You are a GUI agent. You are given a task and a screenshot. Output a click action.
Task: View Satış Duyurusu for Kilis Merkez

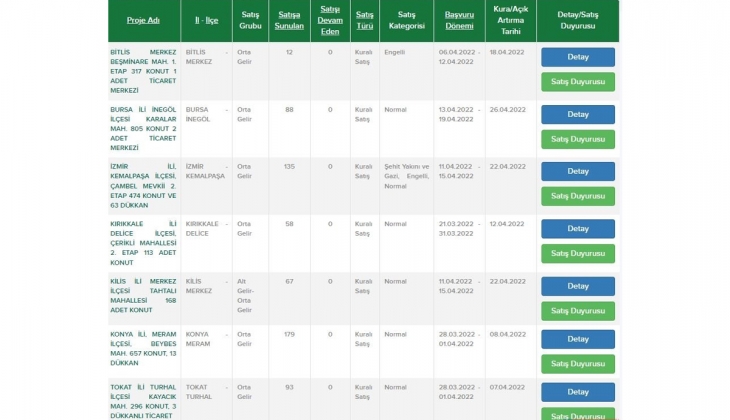click(577, 311)
